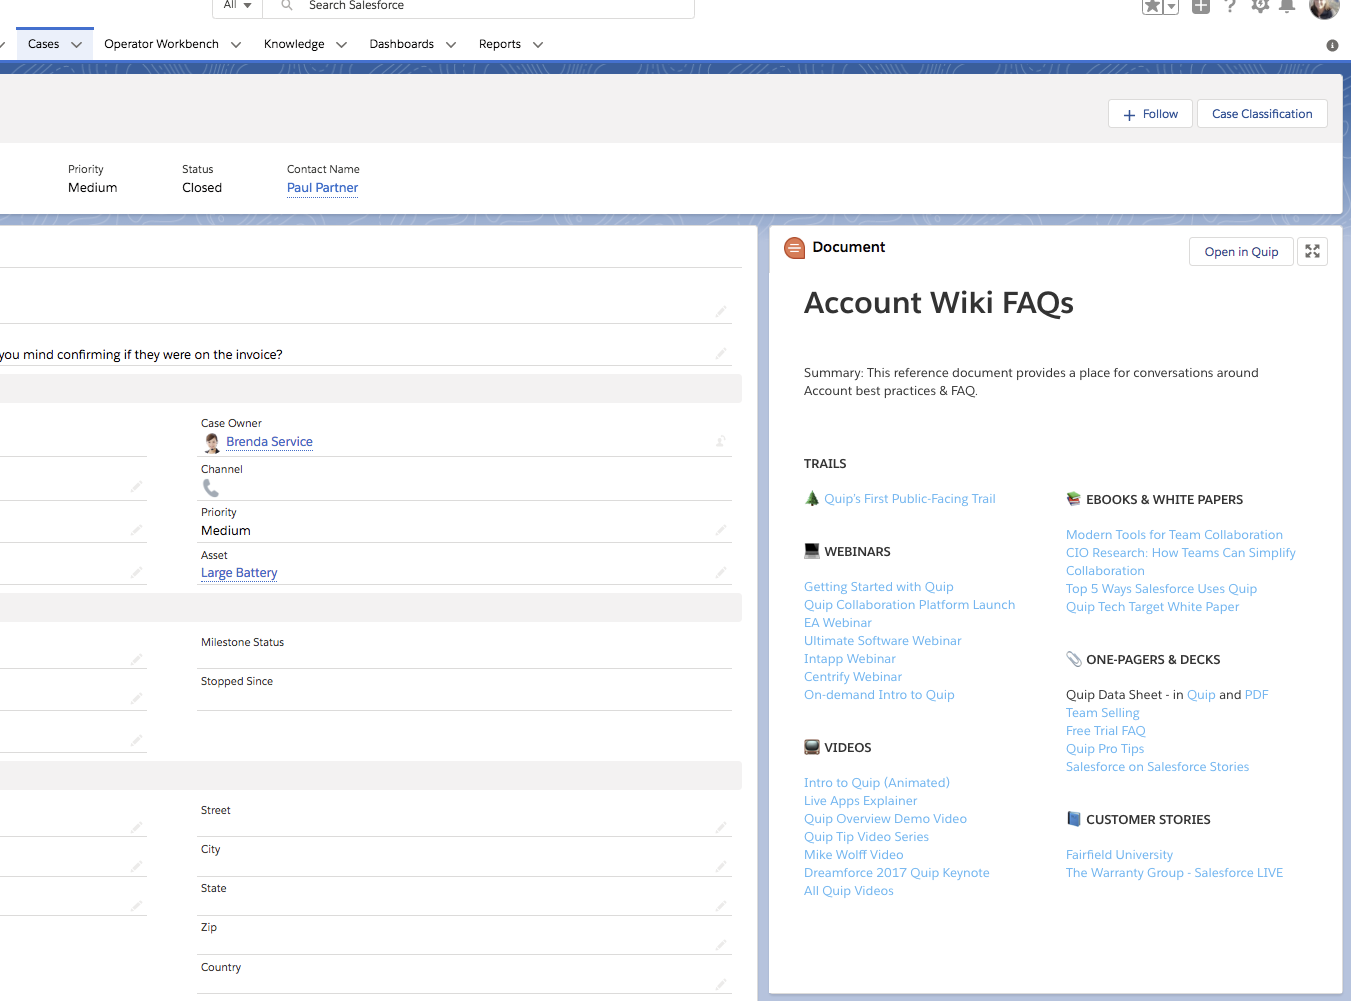Open Salesforce on Salesforce Stories link

coord(1157,766)
